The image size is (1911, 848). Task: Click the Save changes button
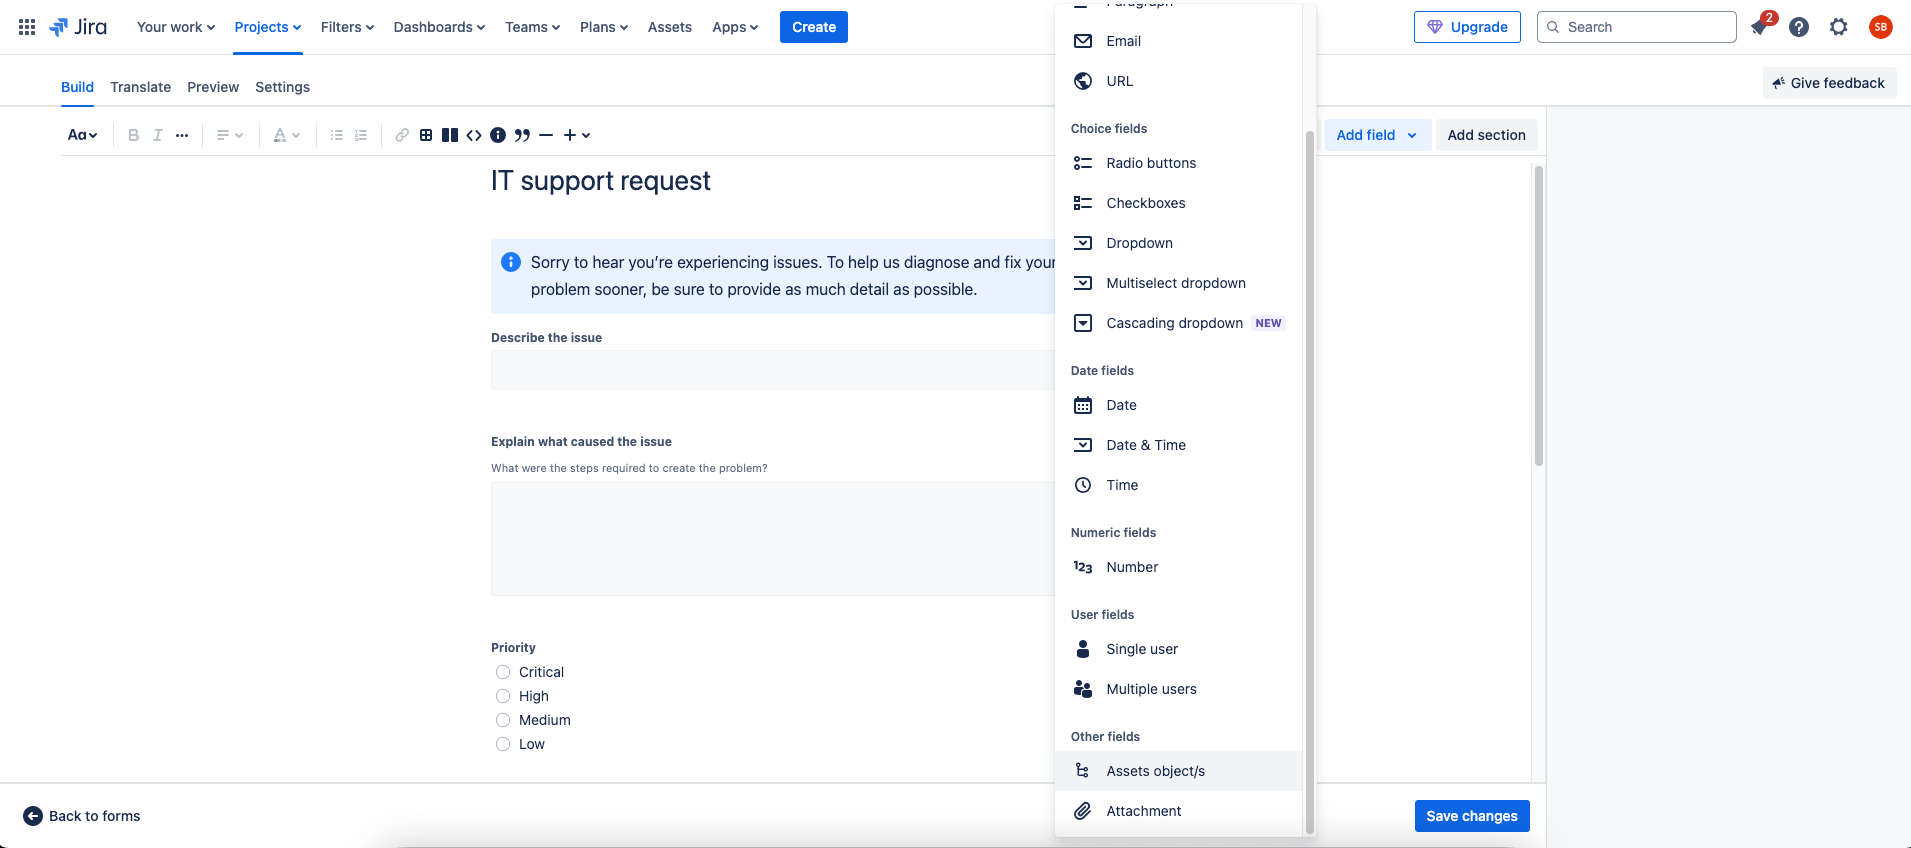[1471, 816]
